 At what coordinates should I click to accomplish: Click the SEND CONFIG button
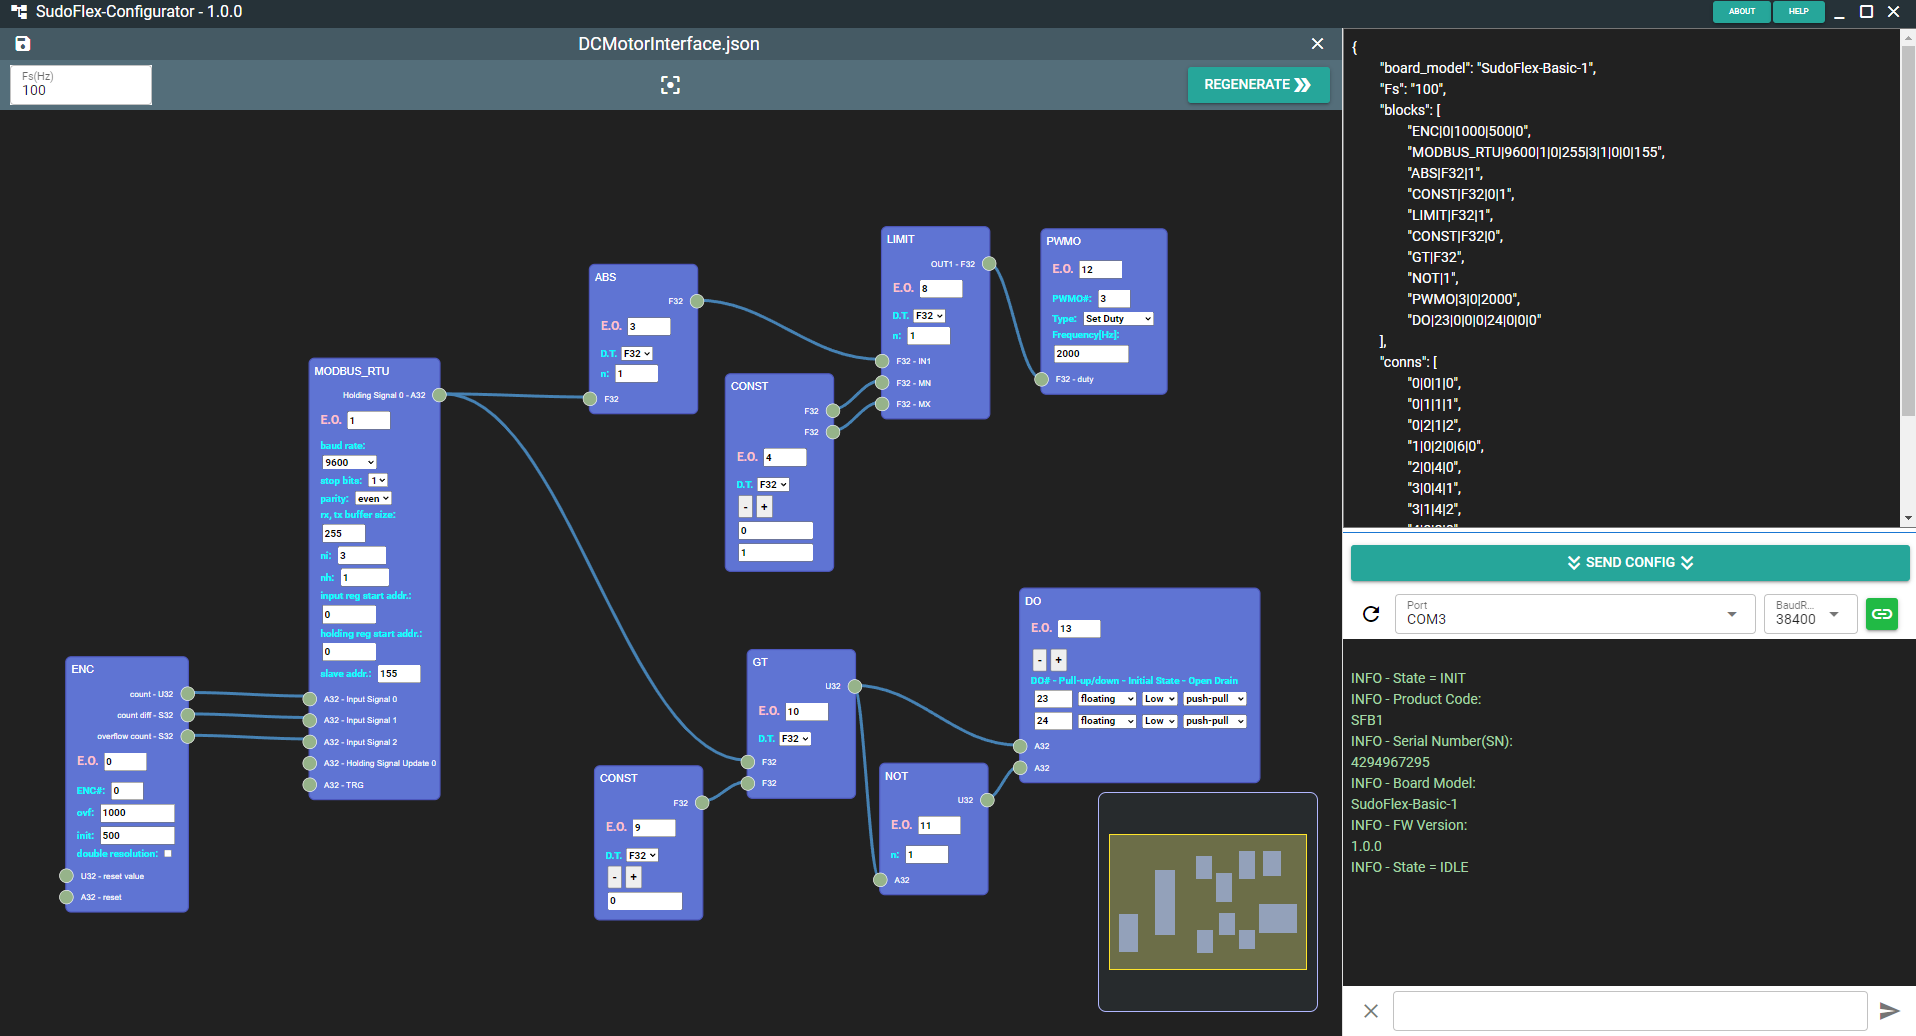coord(1630,562)
